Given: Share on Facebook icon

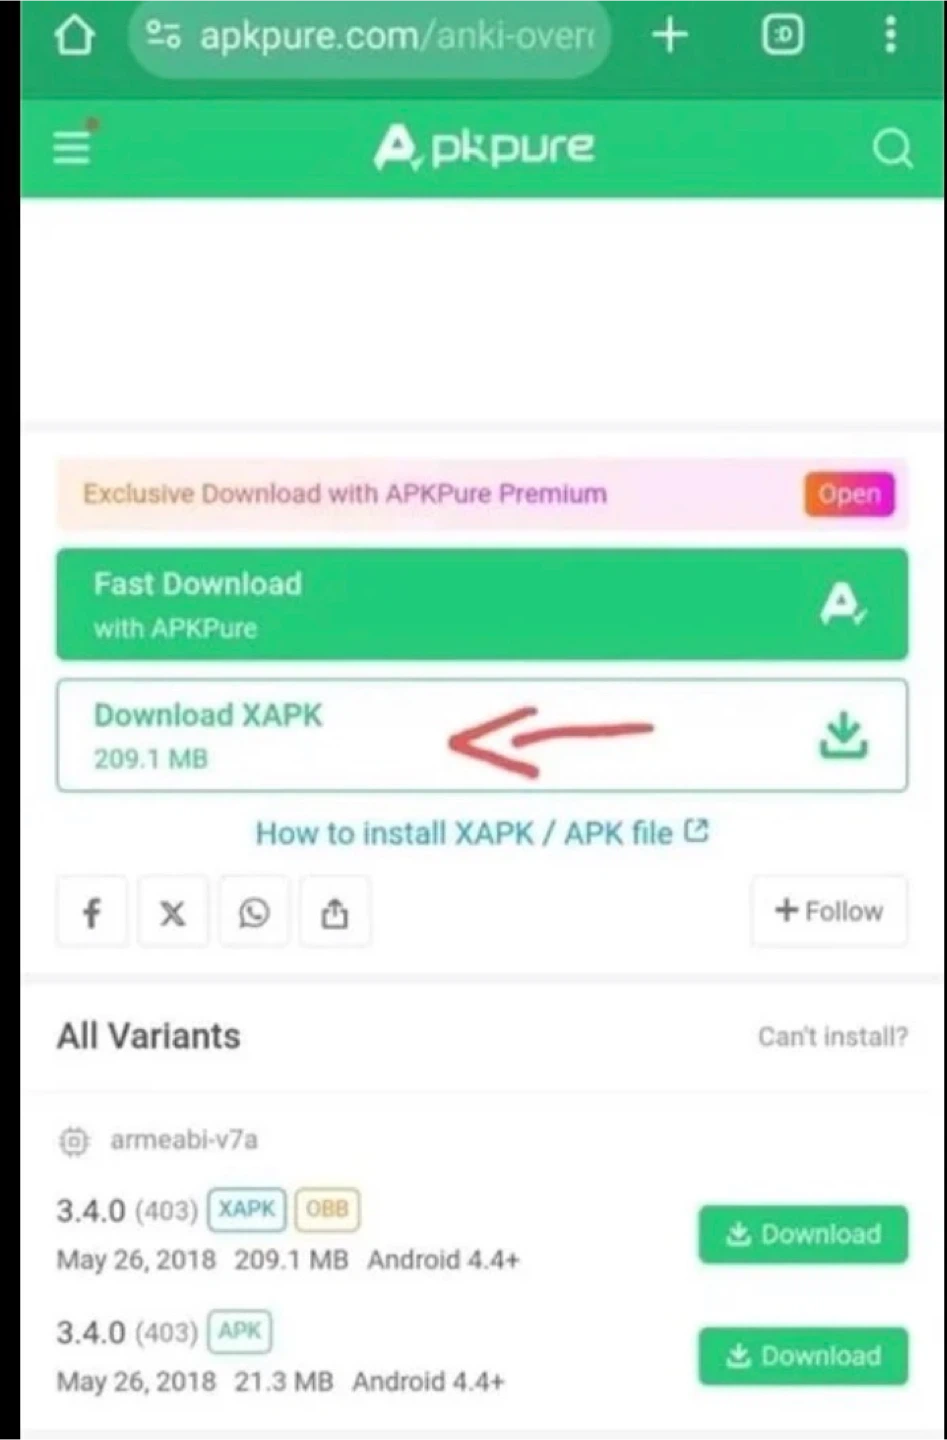Looking at the screenshot, I should (x=92, y=911).
